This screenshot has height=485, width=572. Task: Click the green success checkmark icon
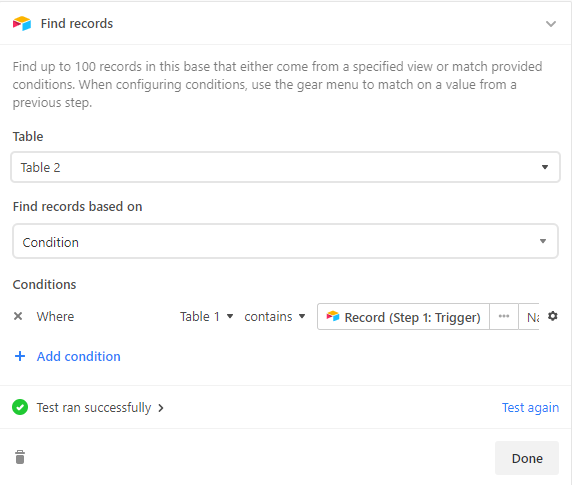pos(20,407)
